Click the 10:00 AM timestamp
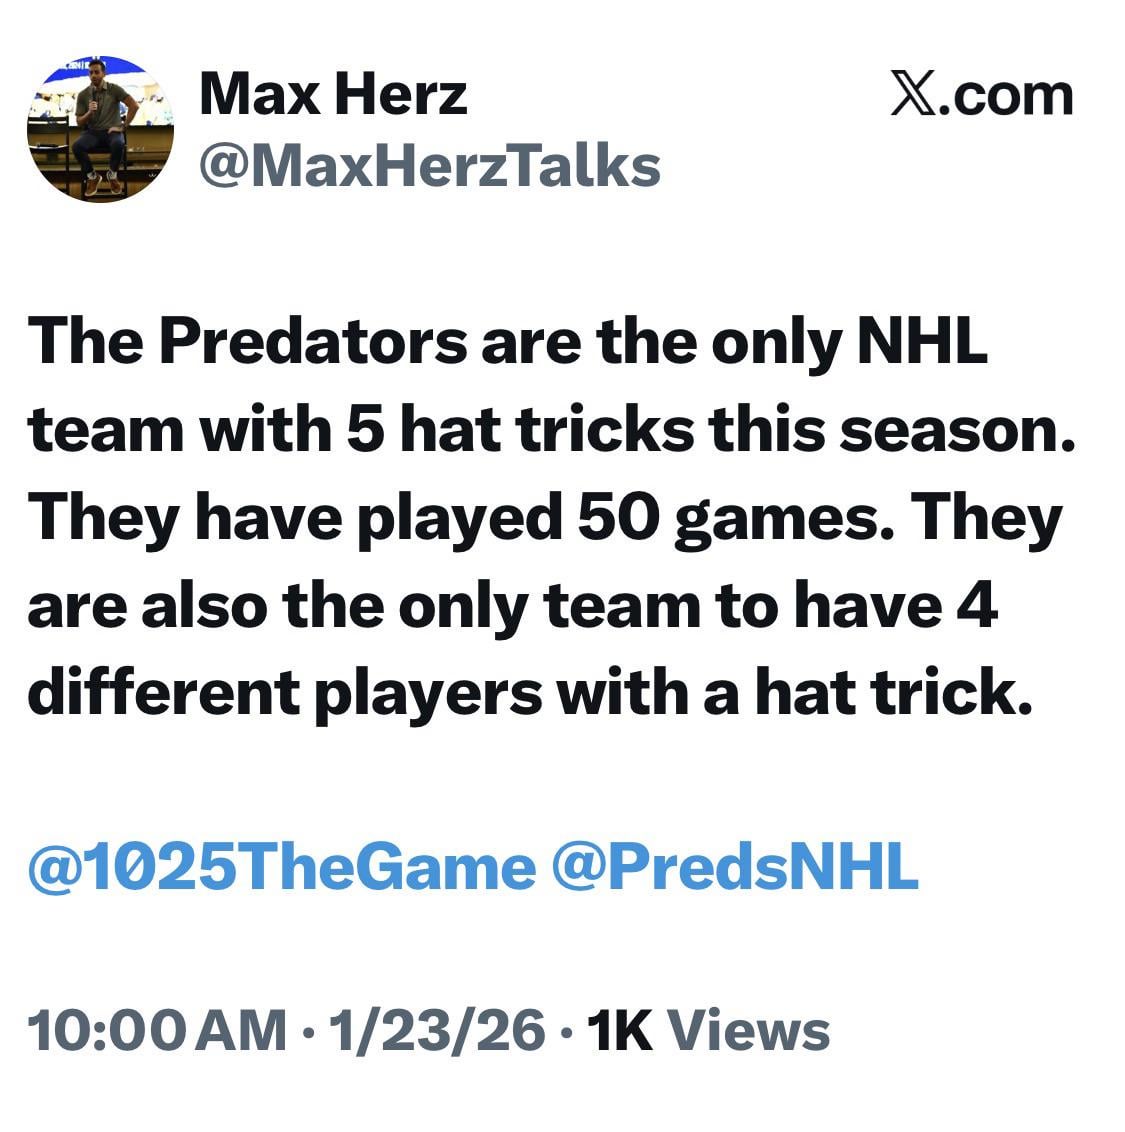 (x=157, y=1030)
